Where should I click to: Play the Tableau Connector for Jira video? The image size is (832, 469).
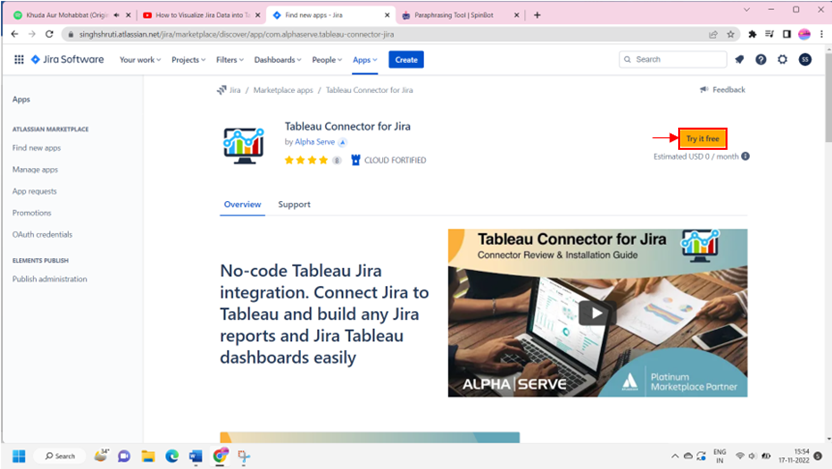(597, 313)
